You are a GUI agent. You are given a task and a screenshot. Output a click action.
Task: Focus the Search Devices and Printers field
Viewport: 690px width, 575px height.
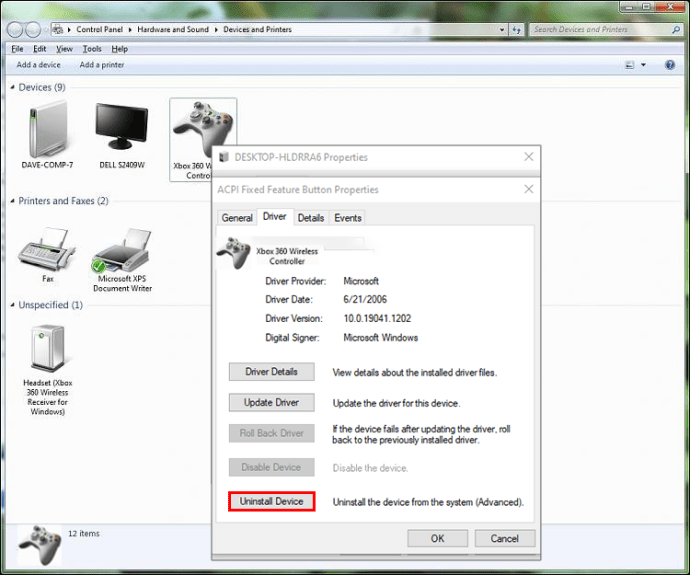point(606,29)
